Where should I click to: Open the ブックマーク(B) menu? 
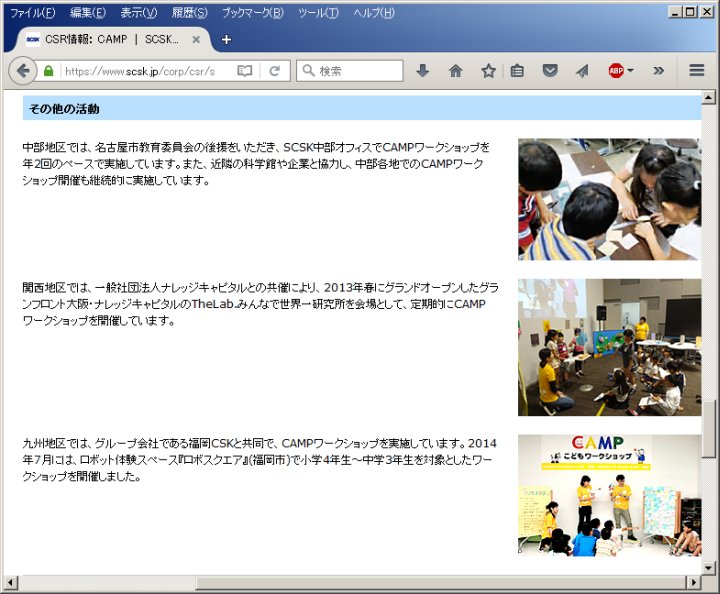pyautogui.click(x=252, y=13)
